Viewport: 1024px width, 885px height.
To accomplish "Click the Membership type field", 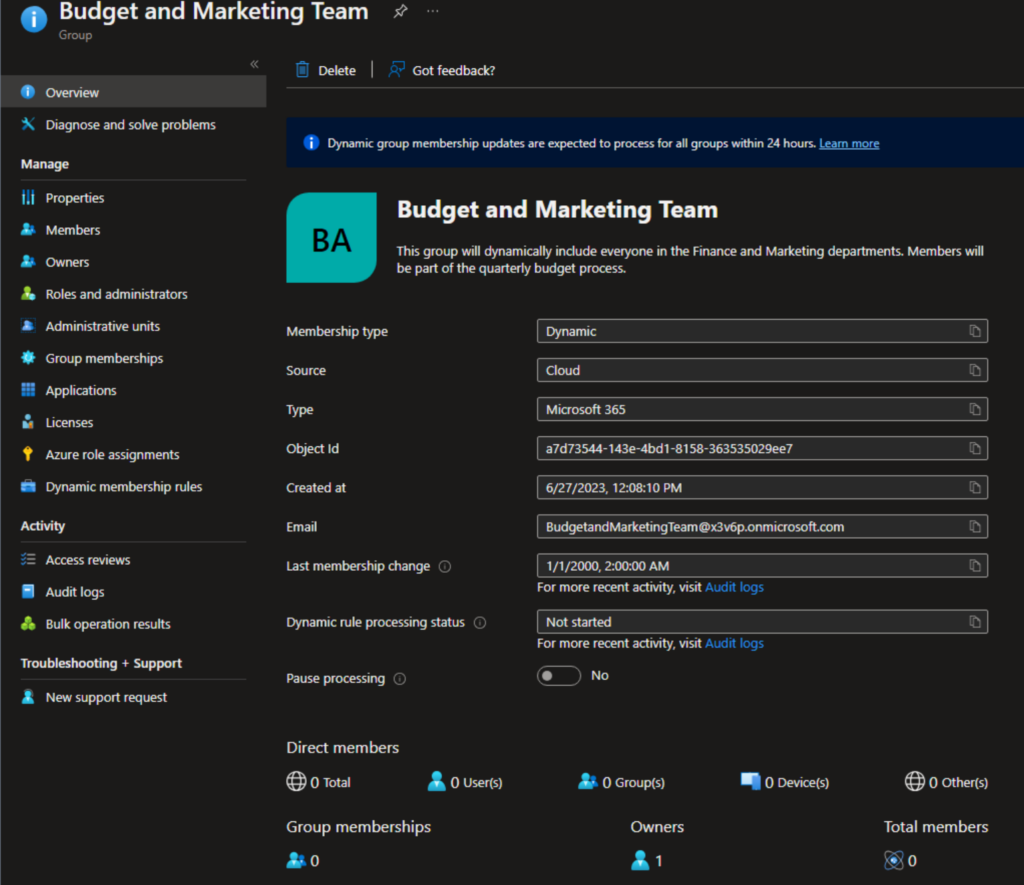I will point(762,331).
